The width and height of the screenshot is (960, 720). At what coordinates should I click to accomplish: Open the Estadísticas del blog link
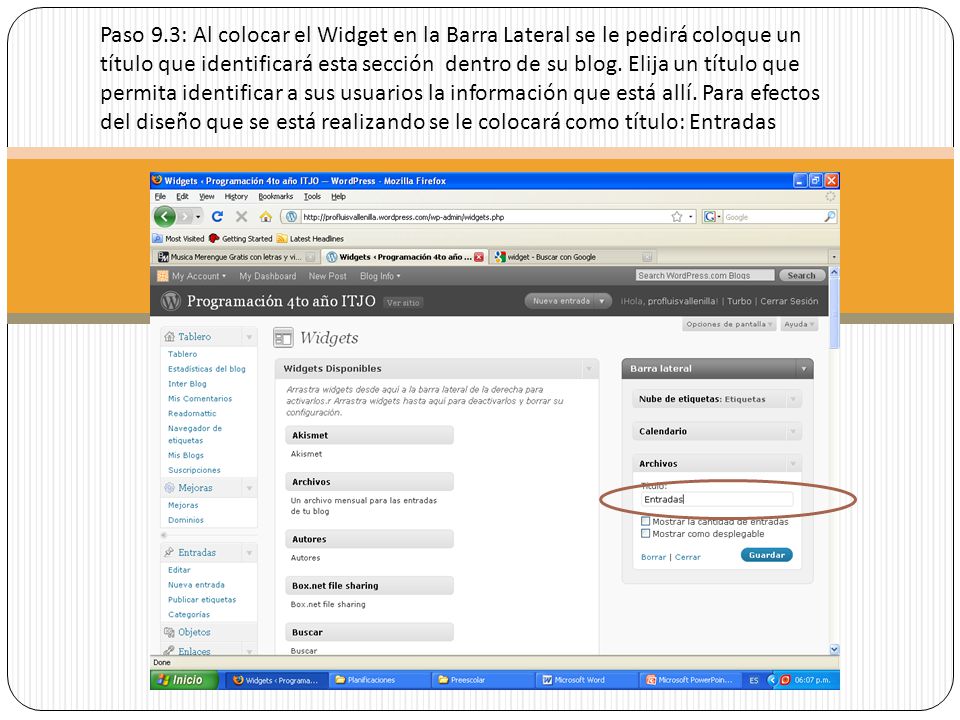207,369
